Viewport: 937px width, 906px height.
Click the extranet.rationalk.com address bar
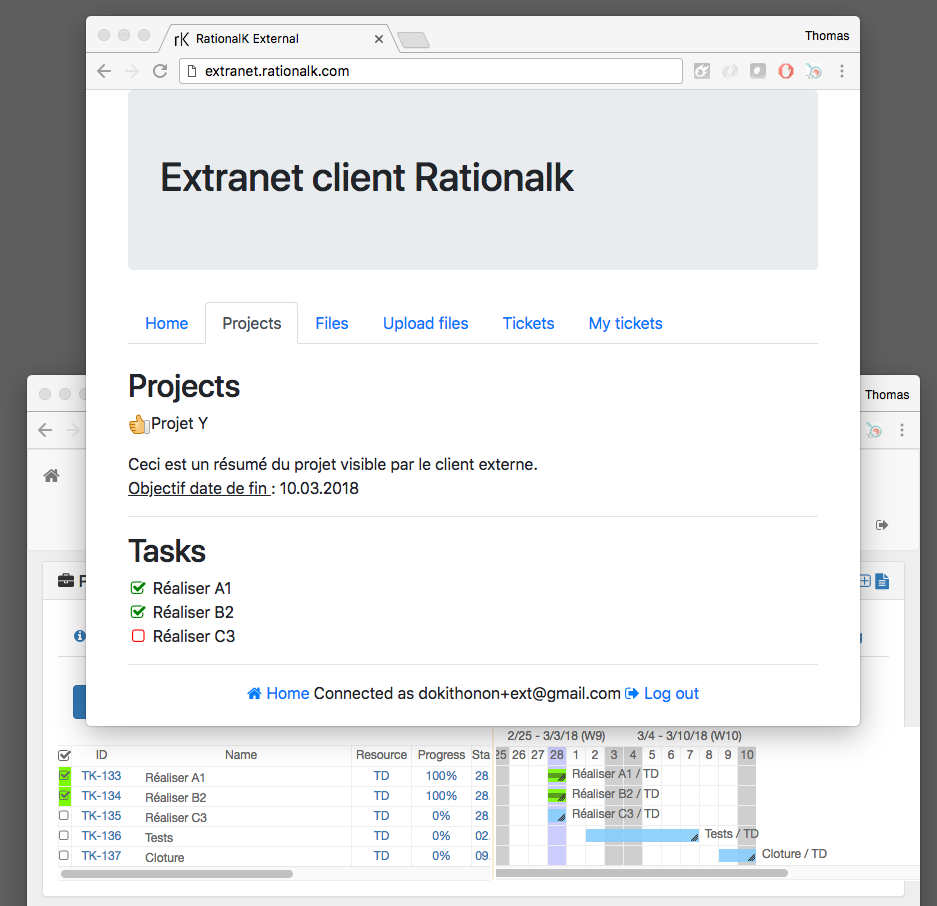(430, 71)
